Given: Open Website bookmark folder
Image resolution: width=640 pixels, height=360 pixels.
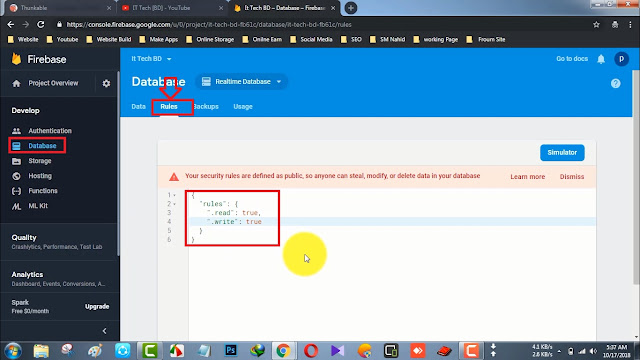Looking at the screenshot, I should click(23, 40).
